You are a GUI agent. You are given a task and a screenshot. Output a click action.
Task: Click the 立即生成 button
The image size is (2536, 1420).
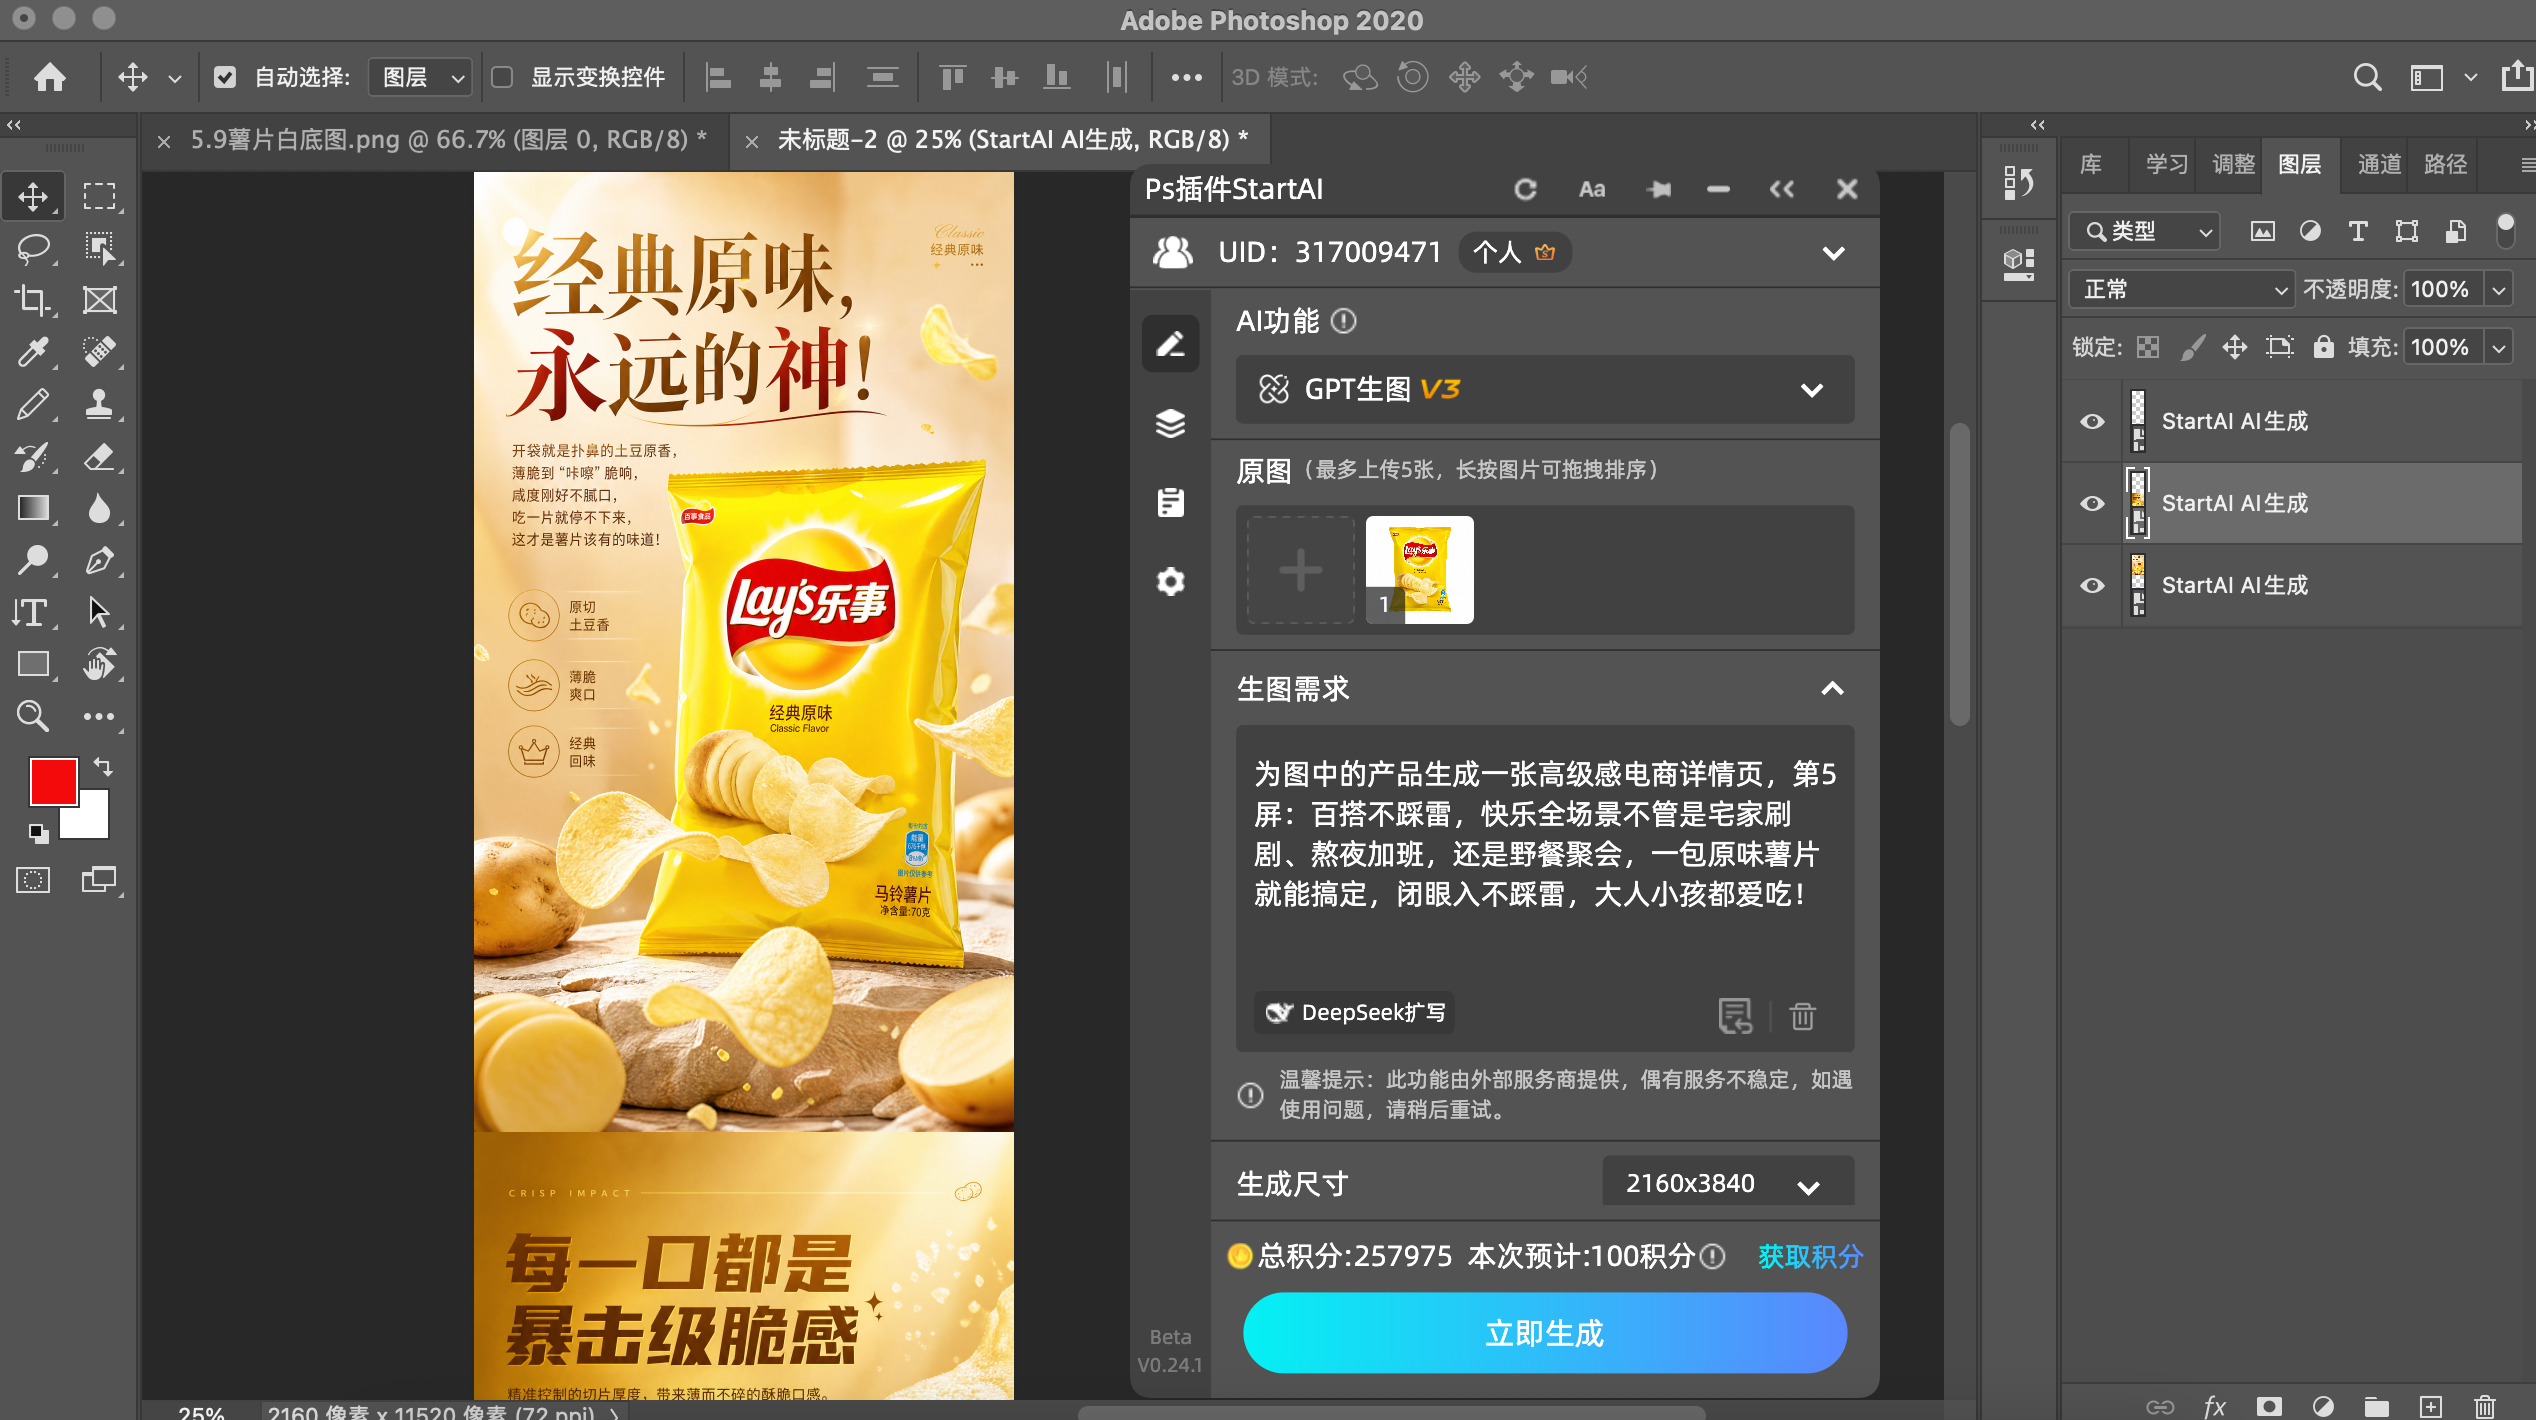pyautogui.click(x=1545, y=1333)
